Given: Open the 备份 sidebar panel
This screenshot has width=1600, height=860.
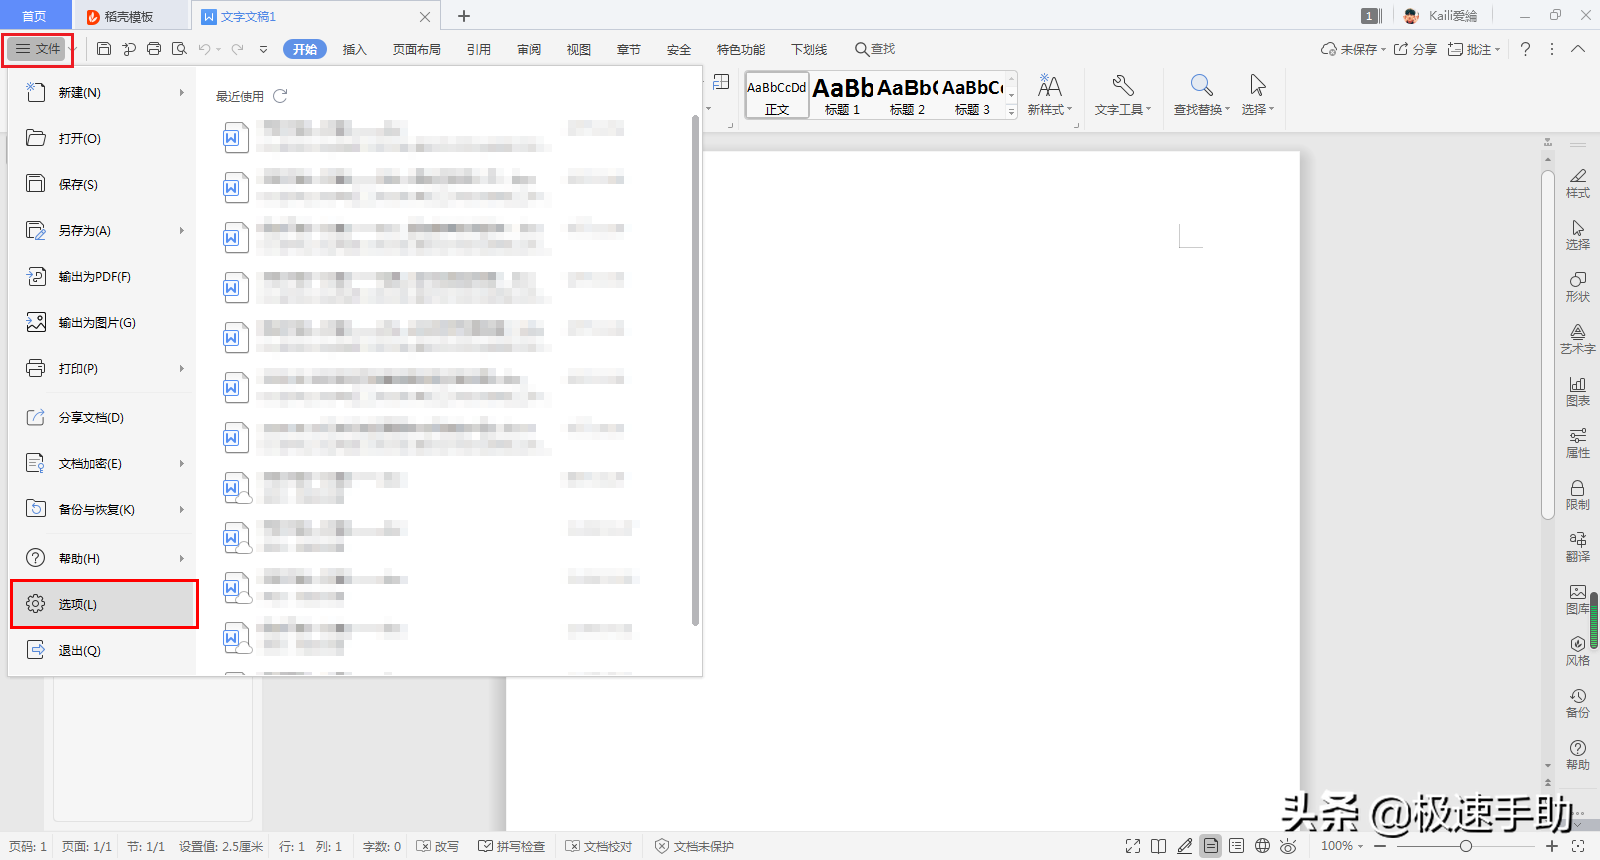Looking at the screenshot, I should point(1578,703).
